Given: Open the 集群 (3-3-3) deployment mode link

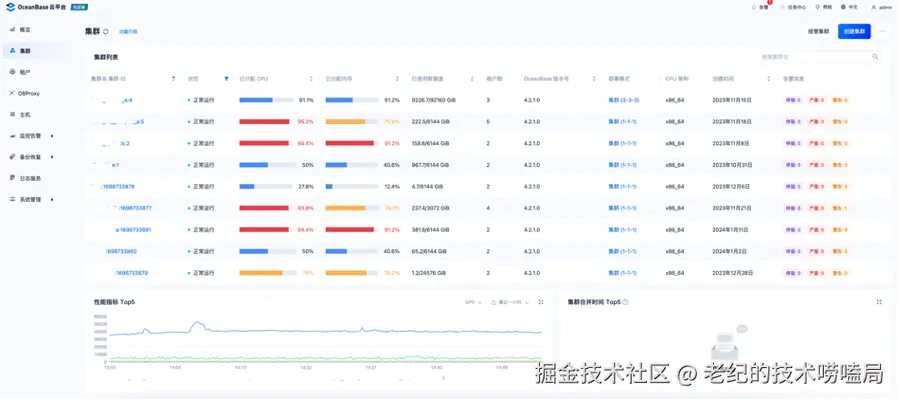Looking at the screenshot, I should click(x=623, y=100).
